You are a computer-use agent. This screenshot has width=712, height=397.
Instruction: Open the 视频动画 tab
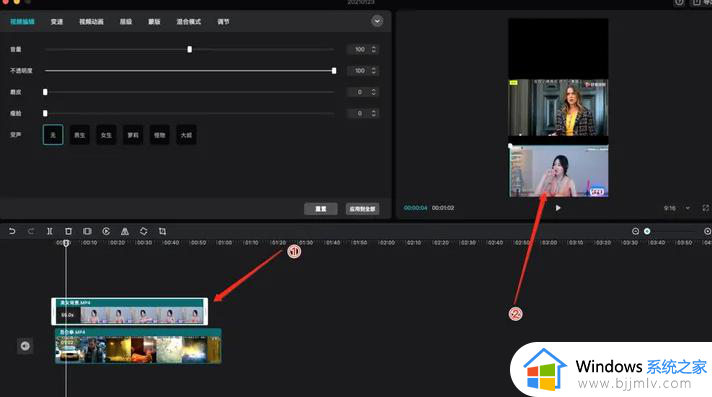(x=91, y=21)
